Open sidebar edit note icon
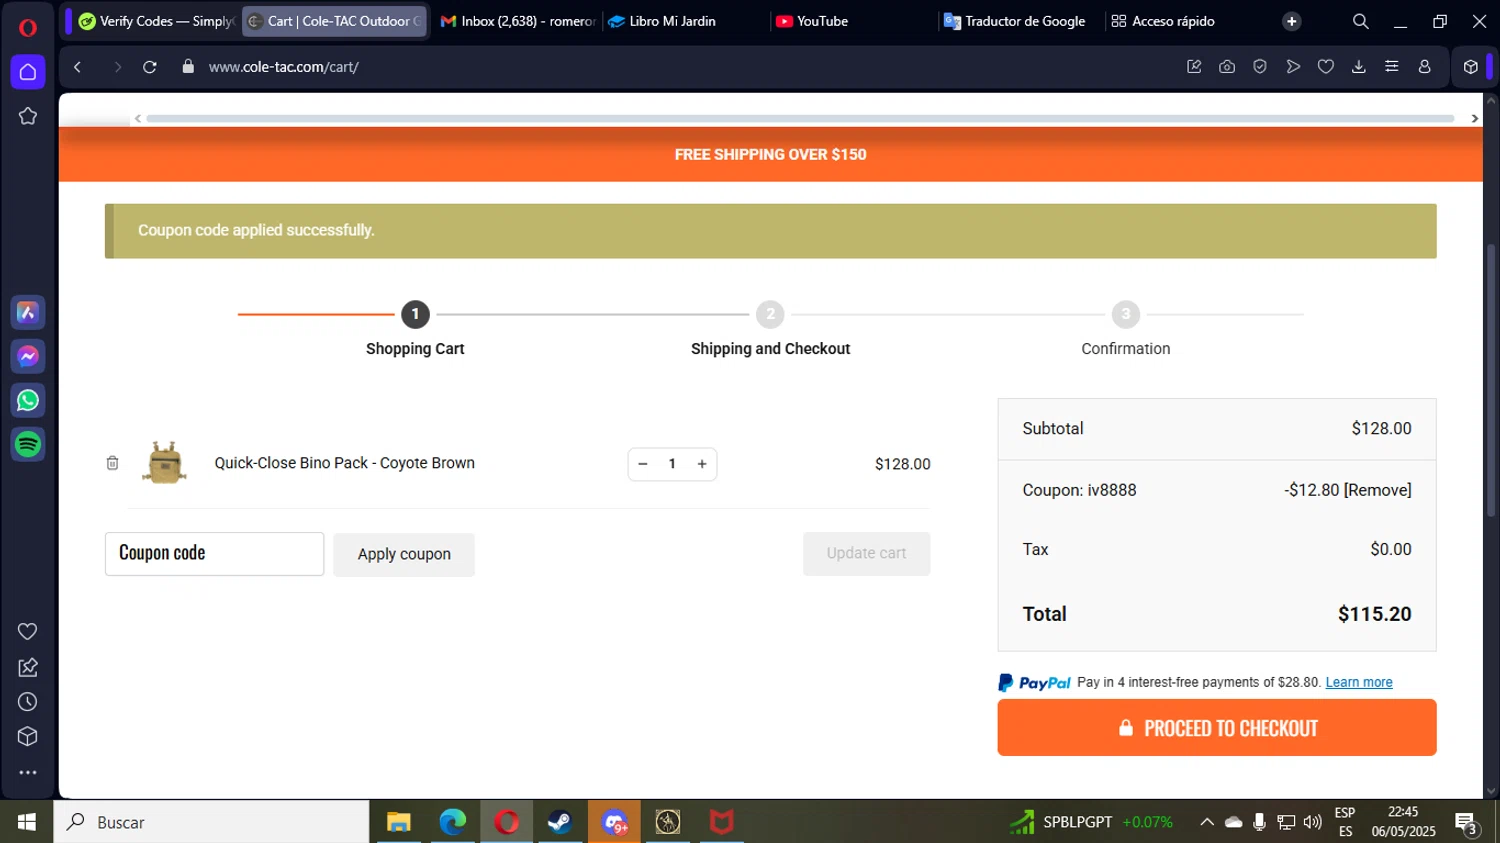1500x843 pixels. point(28,667)
